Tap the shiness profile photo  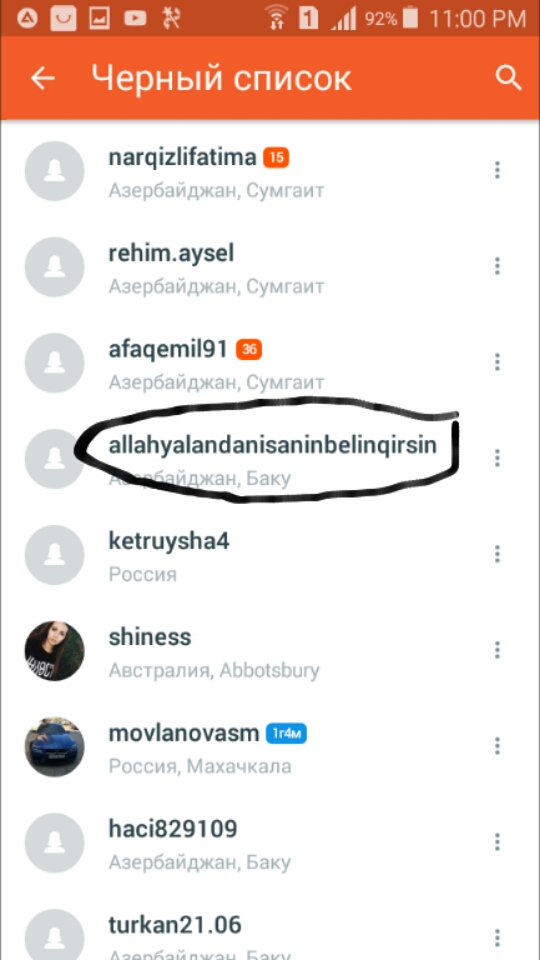tap(54, 651)
